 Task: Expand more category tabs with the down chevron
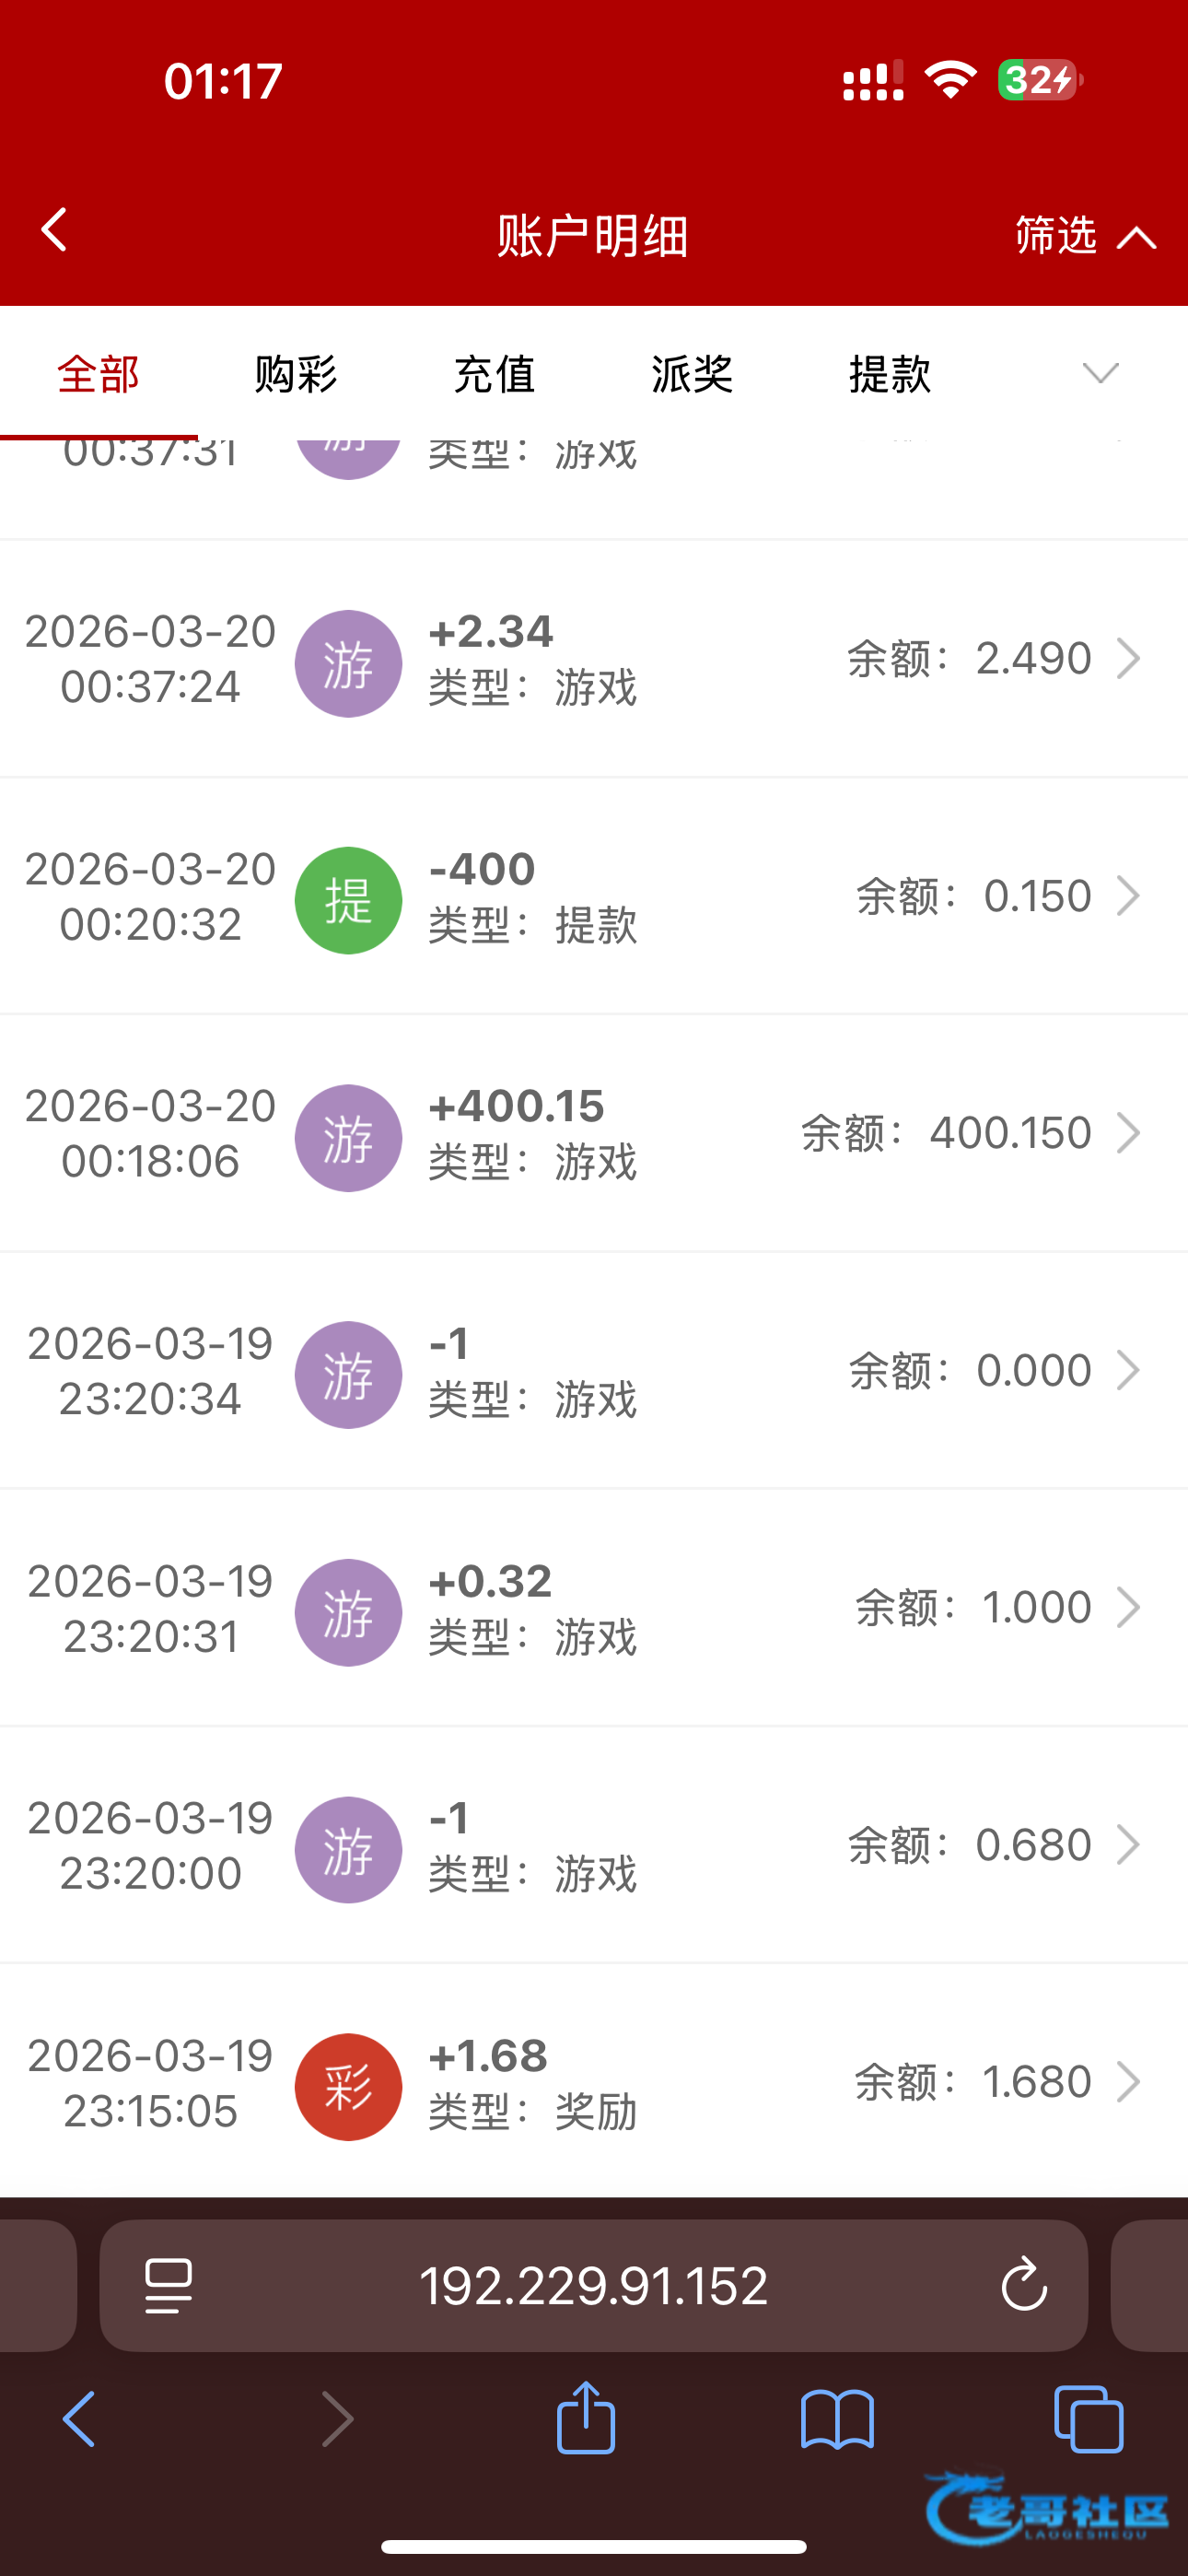1100,374
